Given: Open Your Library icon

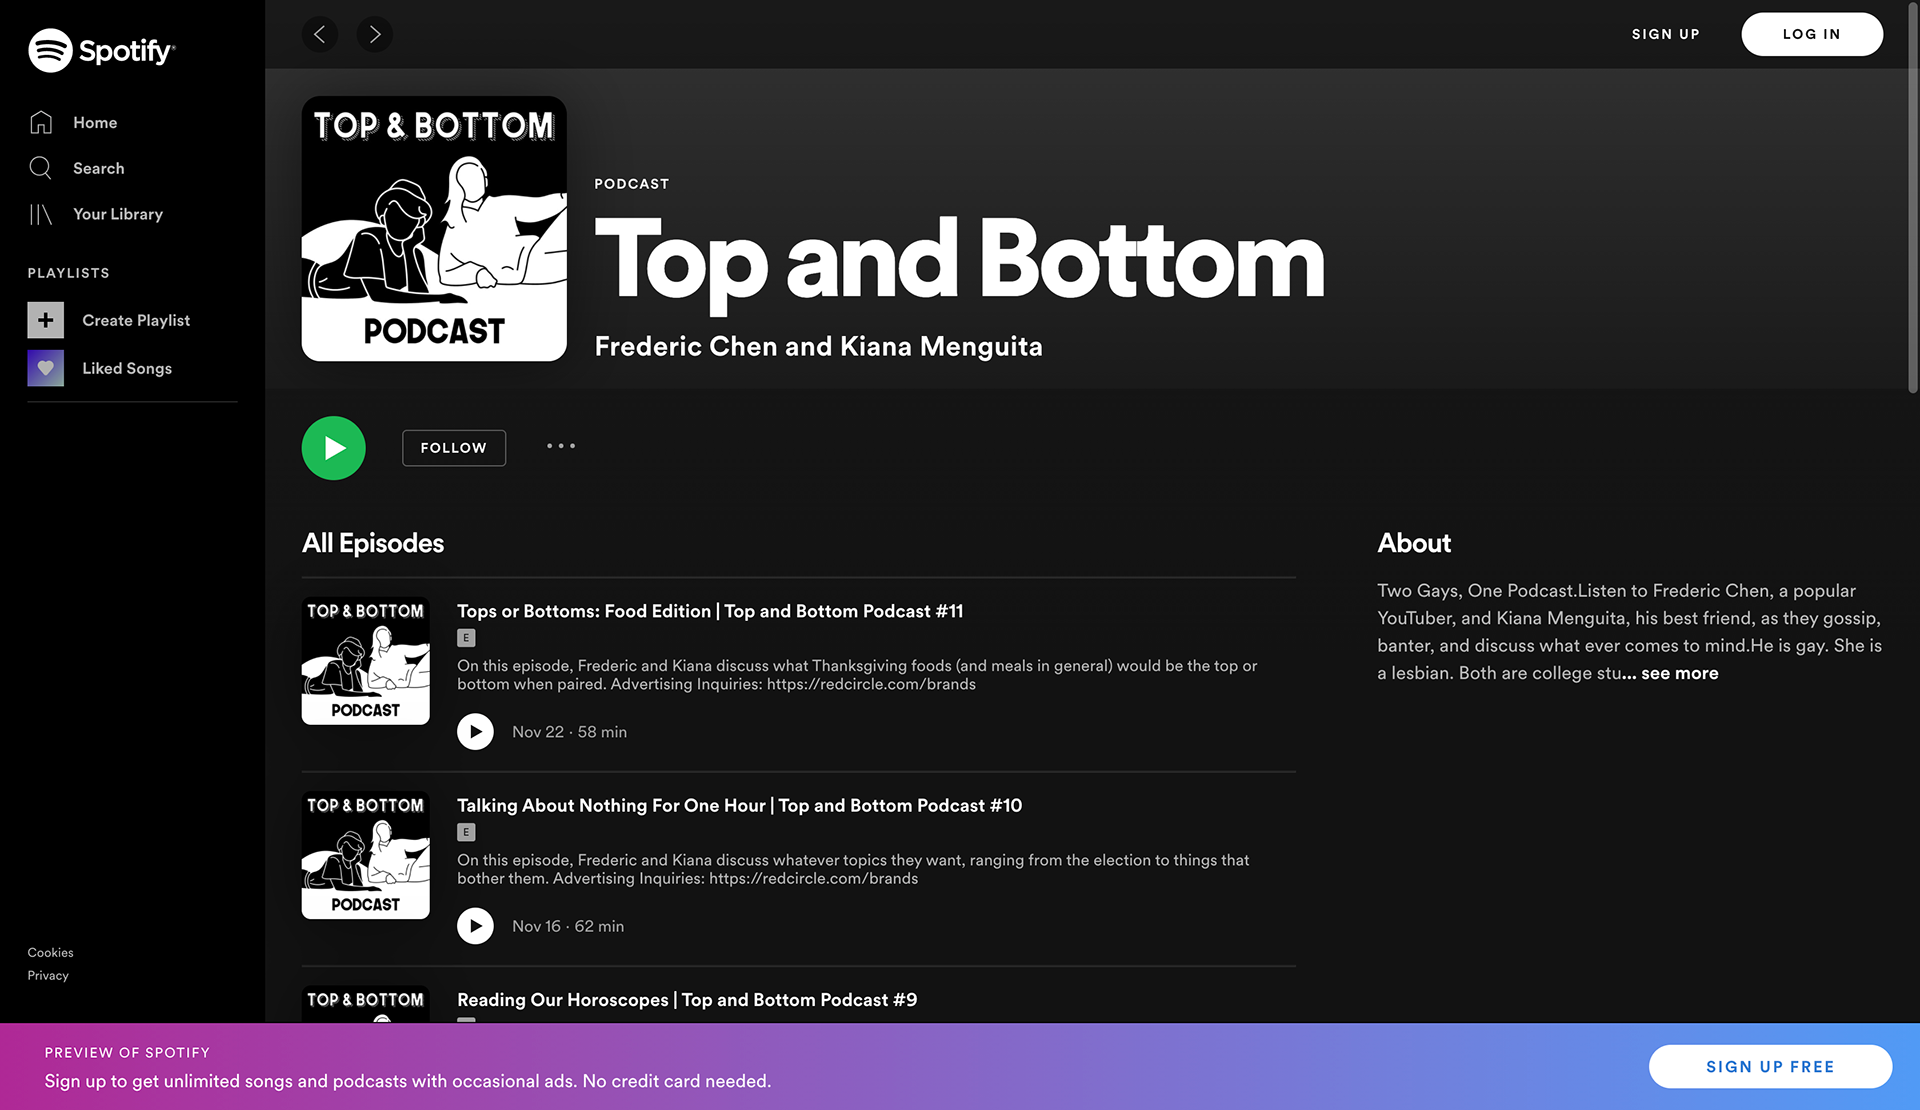Looking at the screenshot, I should (x=41, y=214).
